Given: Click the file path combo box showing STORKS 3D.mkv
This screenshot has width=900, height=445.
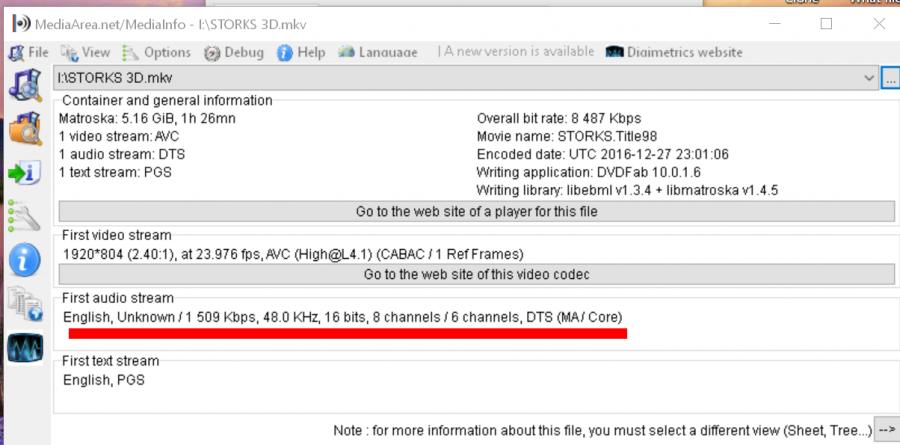Looking at the screenshot, I should click(465, 78).
